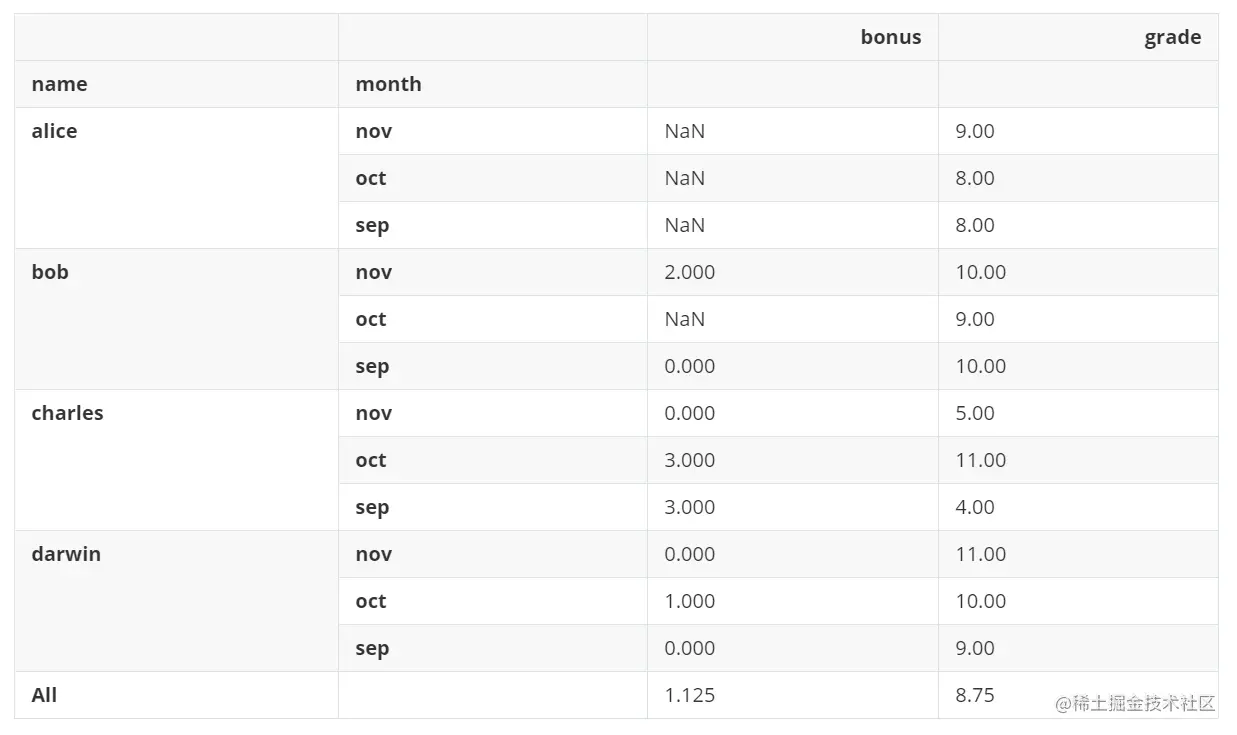Click bob's nov bonus value 2.000
The width and height of the screenshot is (1237, 735).
[689, 273]
